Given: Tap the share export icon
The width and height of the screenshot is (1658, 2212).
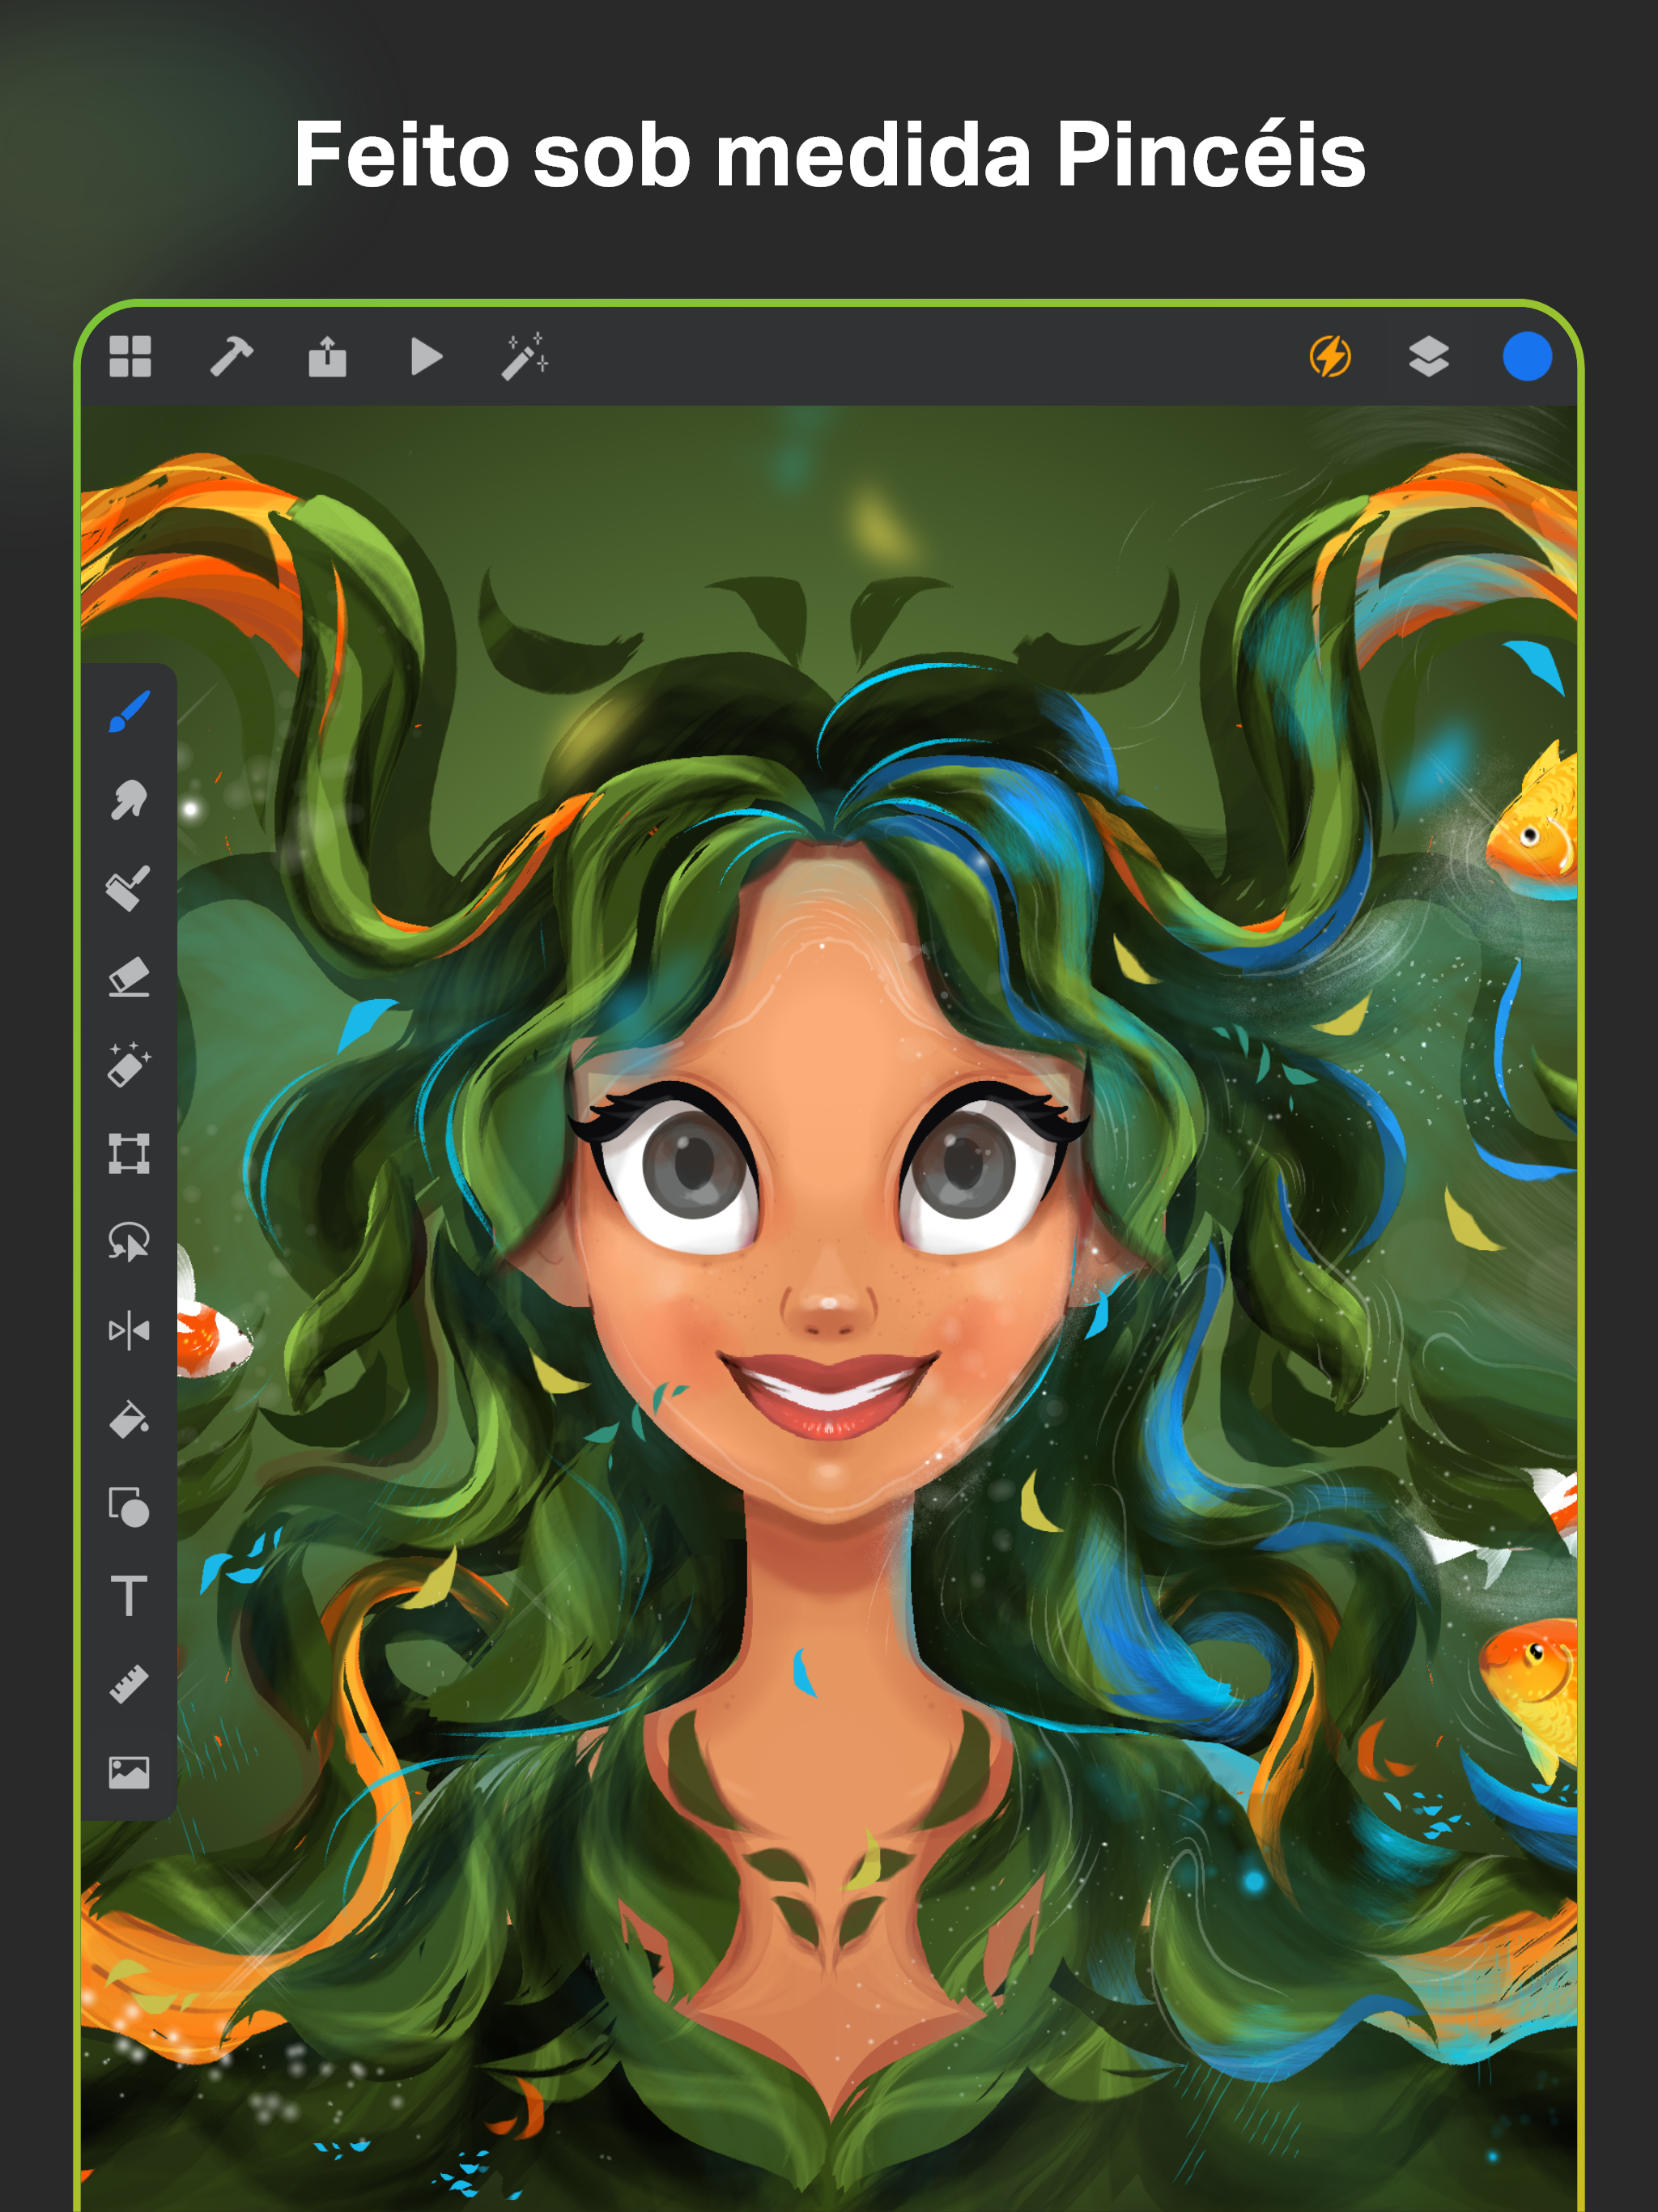Looking at the screenshot, I should click(x=327, y=356).
